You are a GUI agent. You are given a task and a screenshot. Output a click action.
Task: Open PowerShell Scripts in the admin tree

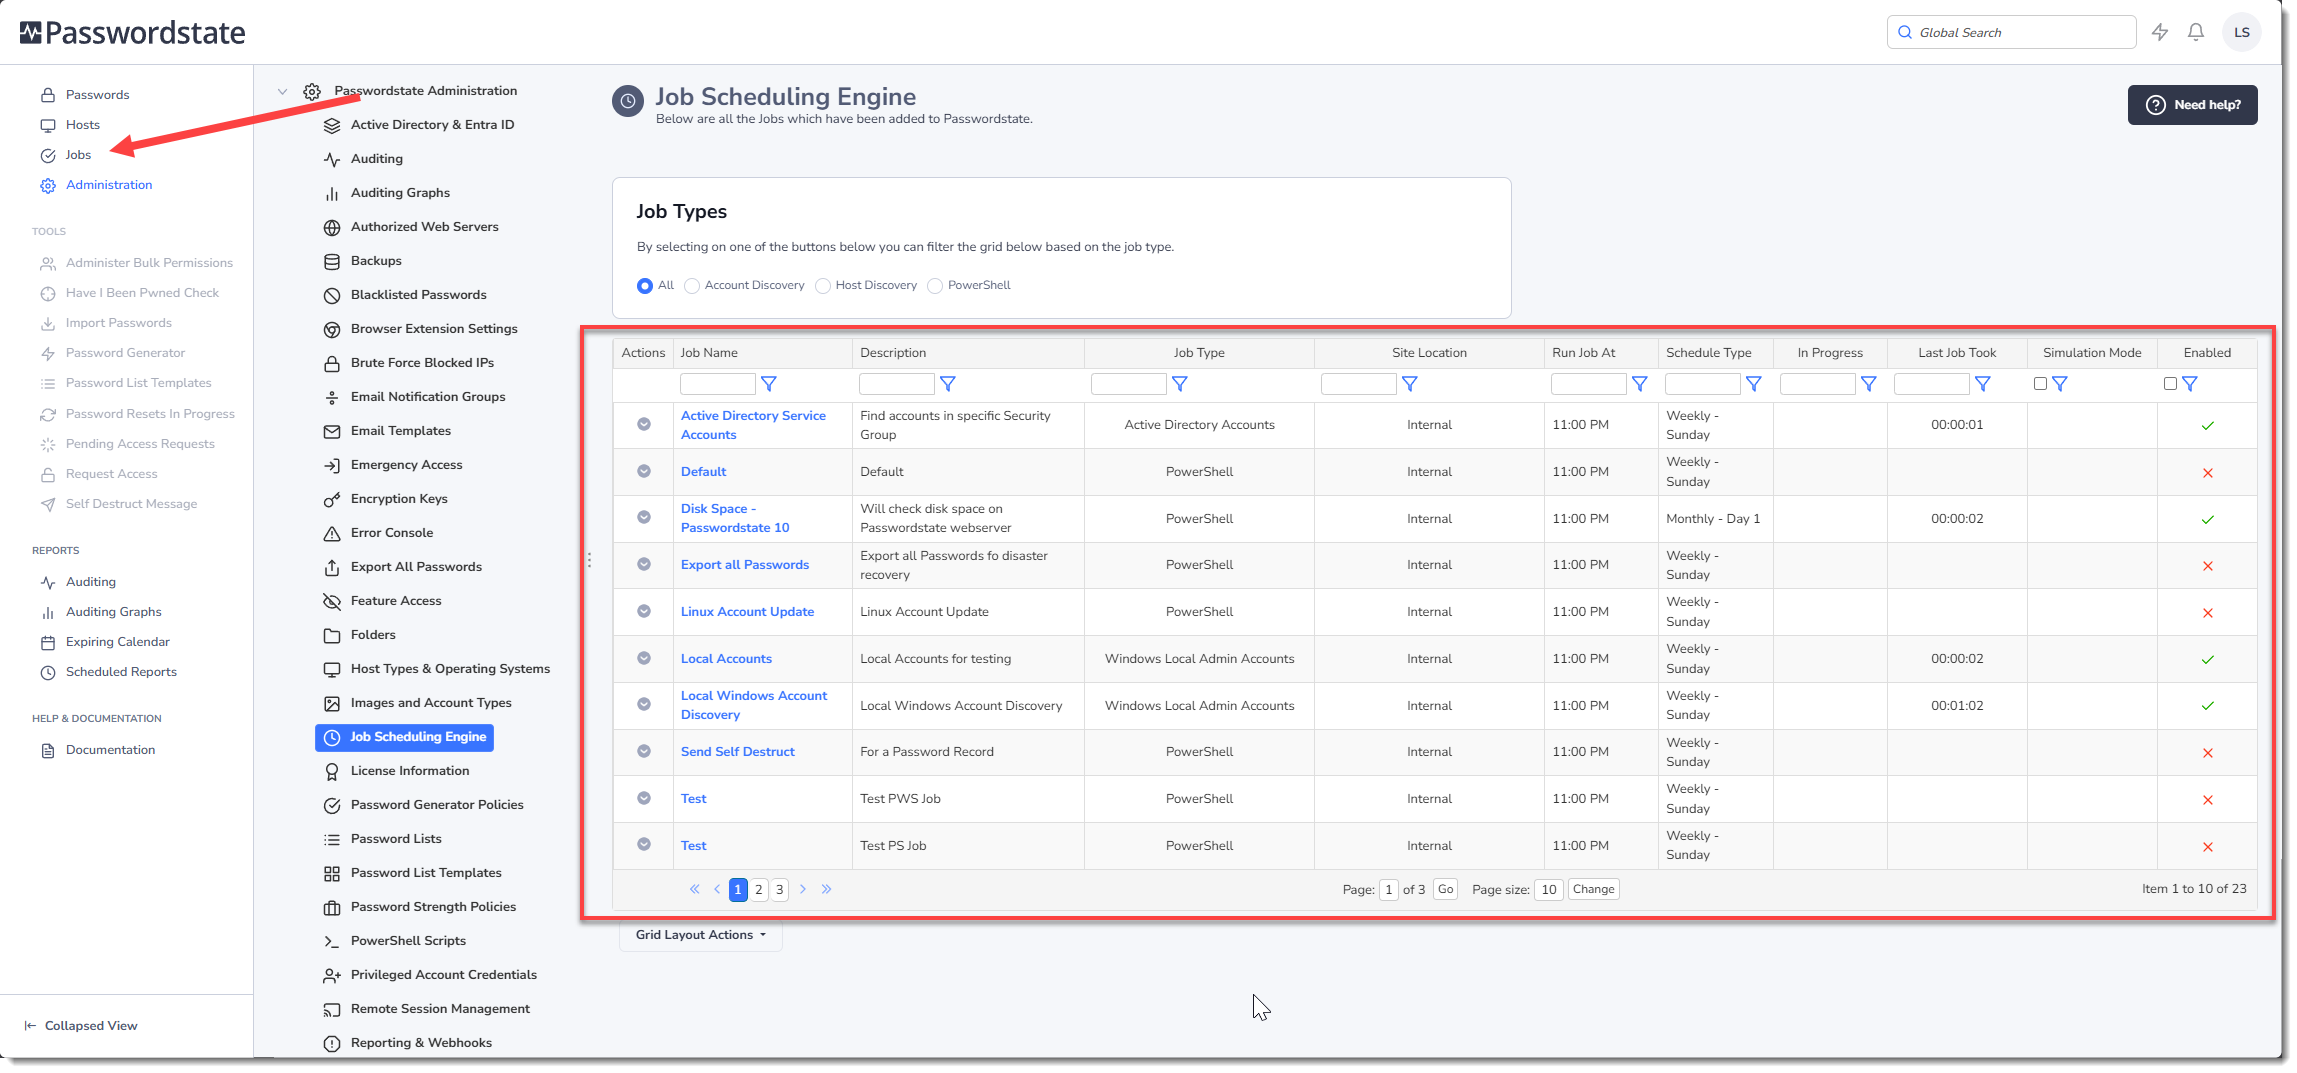coord(408,941)
